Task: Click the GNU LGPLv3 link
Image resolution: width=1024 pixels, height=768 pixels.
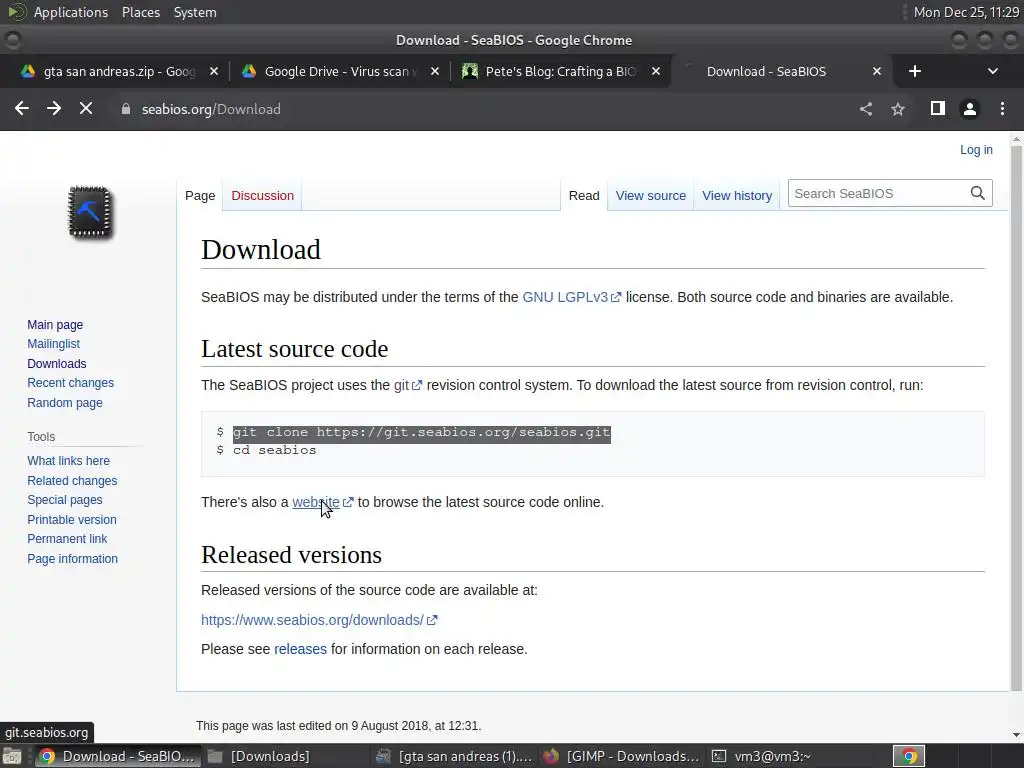Action: coord(565,297)
